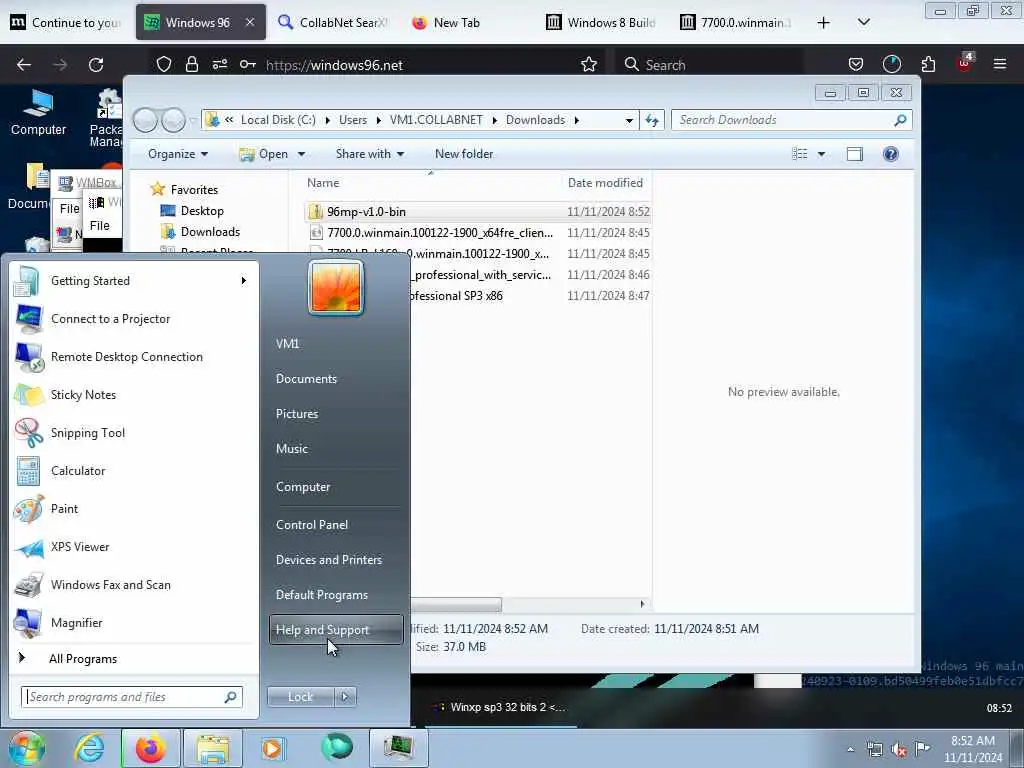Open the Firefox hamburger menu

tap(1000, 64)
